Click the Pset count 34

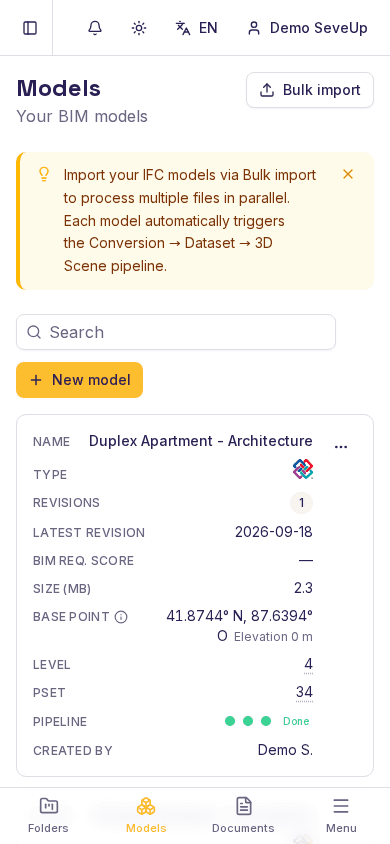(x=304, y=692)
